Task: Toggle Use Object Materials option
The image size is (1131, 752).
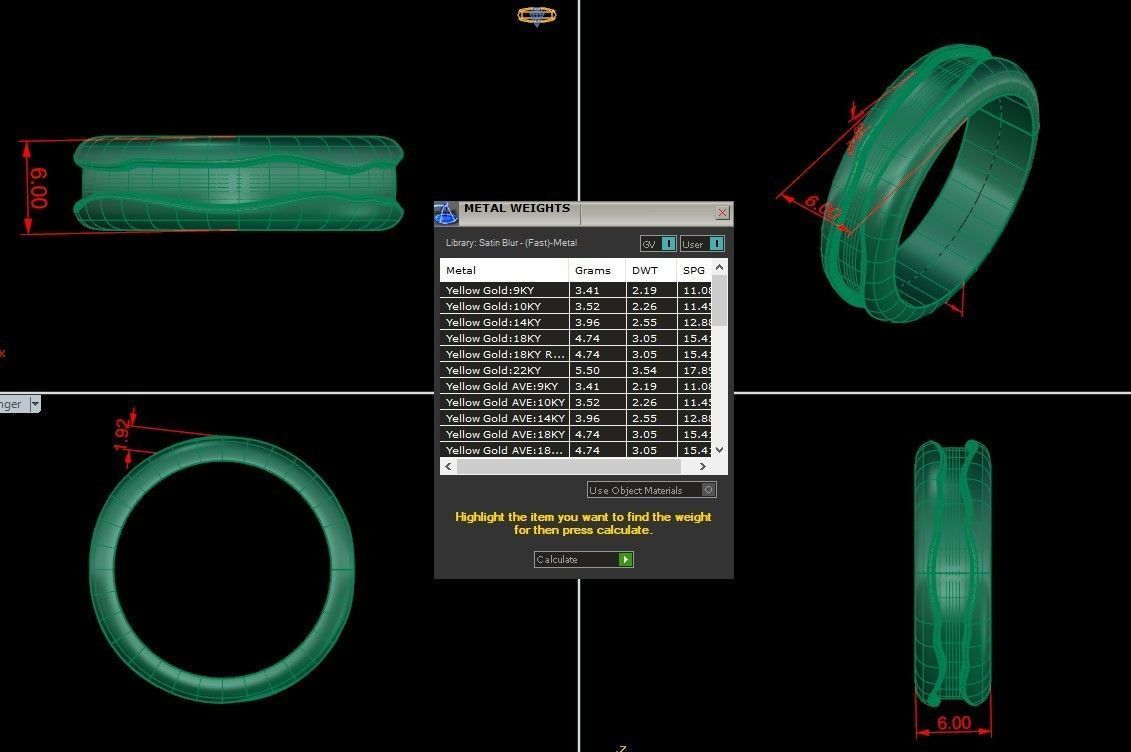Action: (x=651, y=490)
